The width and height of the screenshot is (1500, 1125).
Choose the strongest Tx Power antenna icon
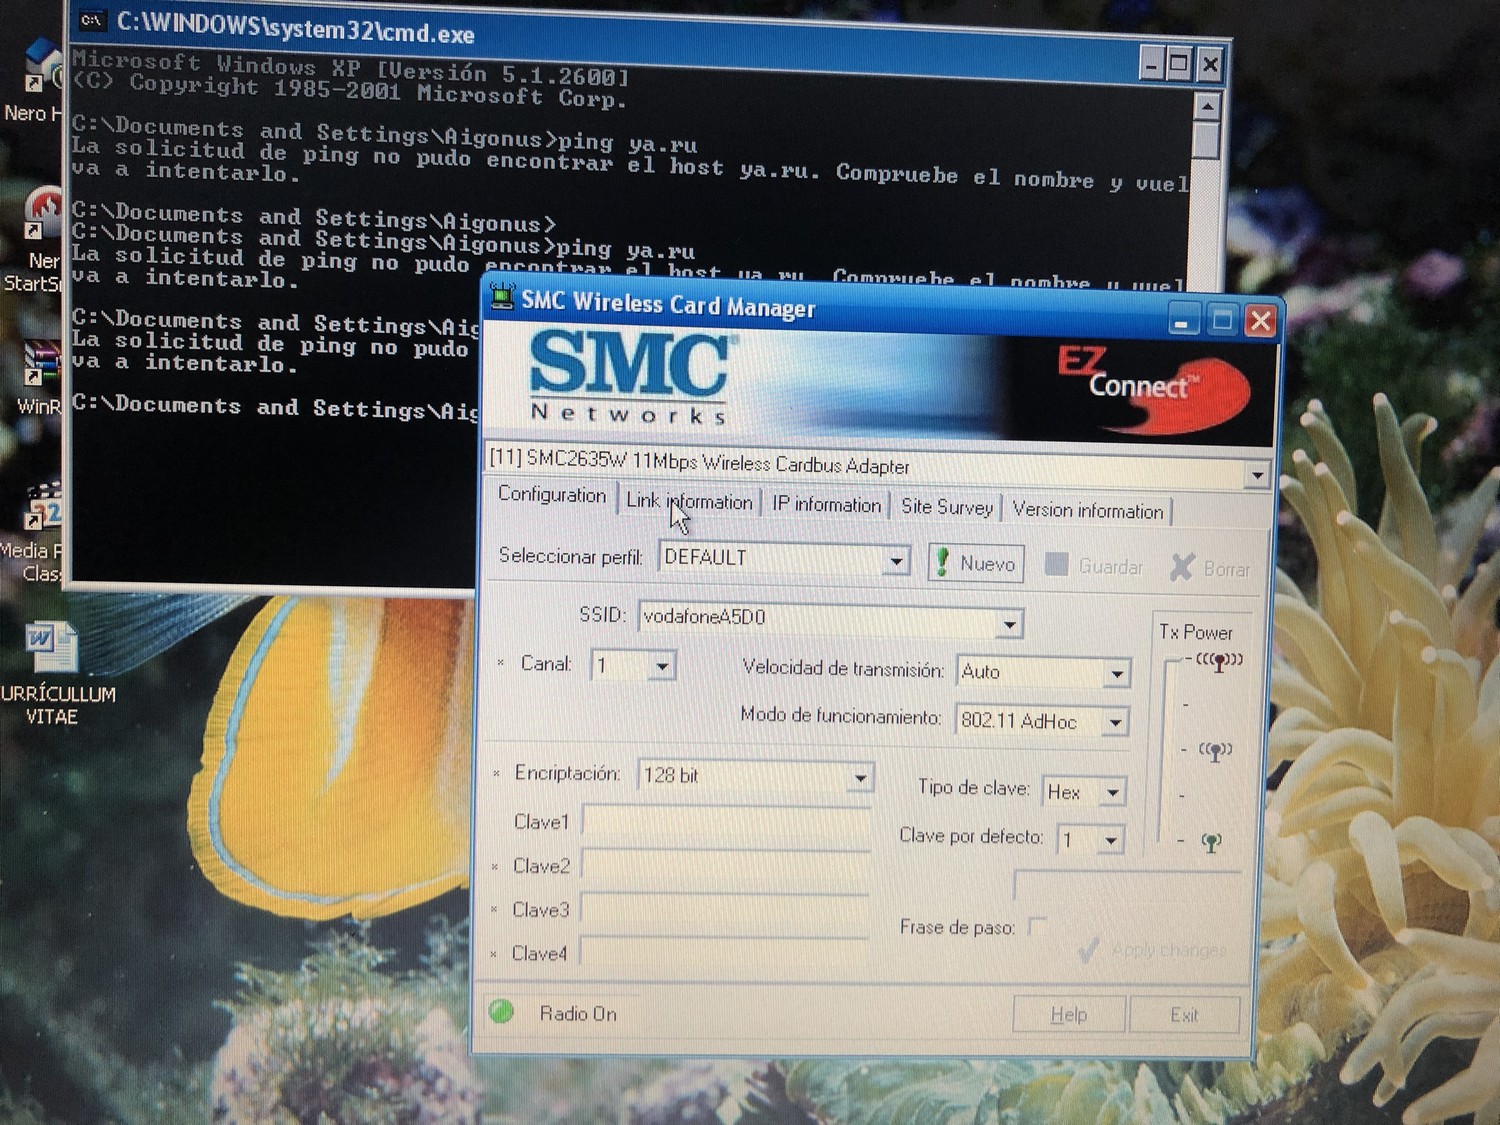tap(1219, 660)
